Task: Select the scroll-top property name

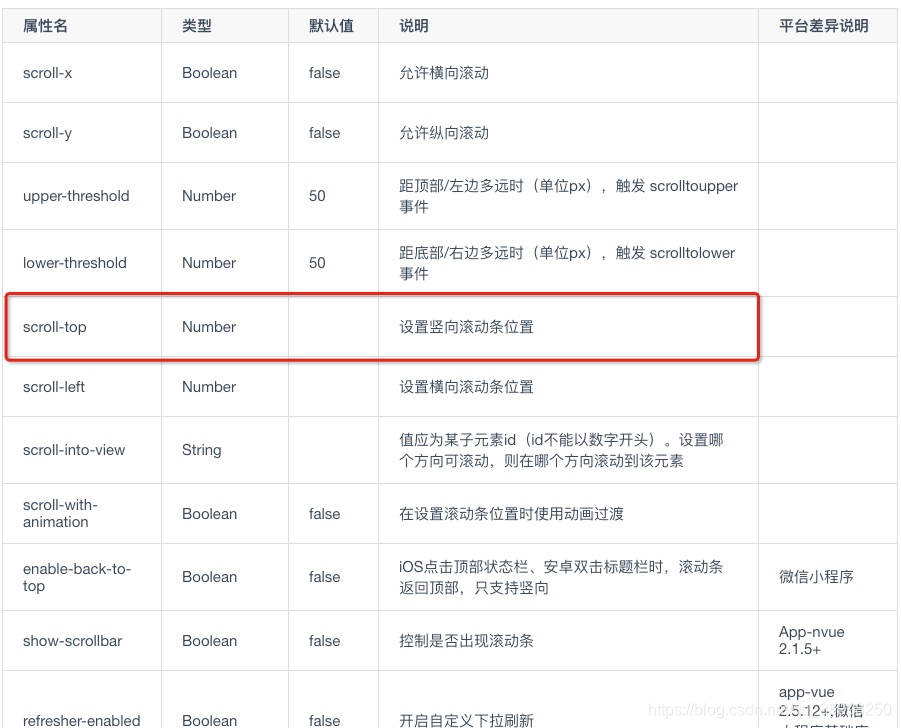Action: click(x=55, y=327)
